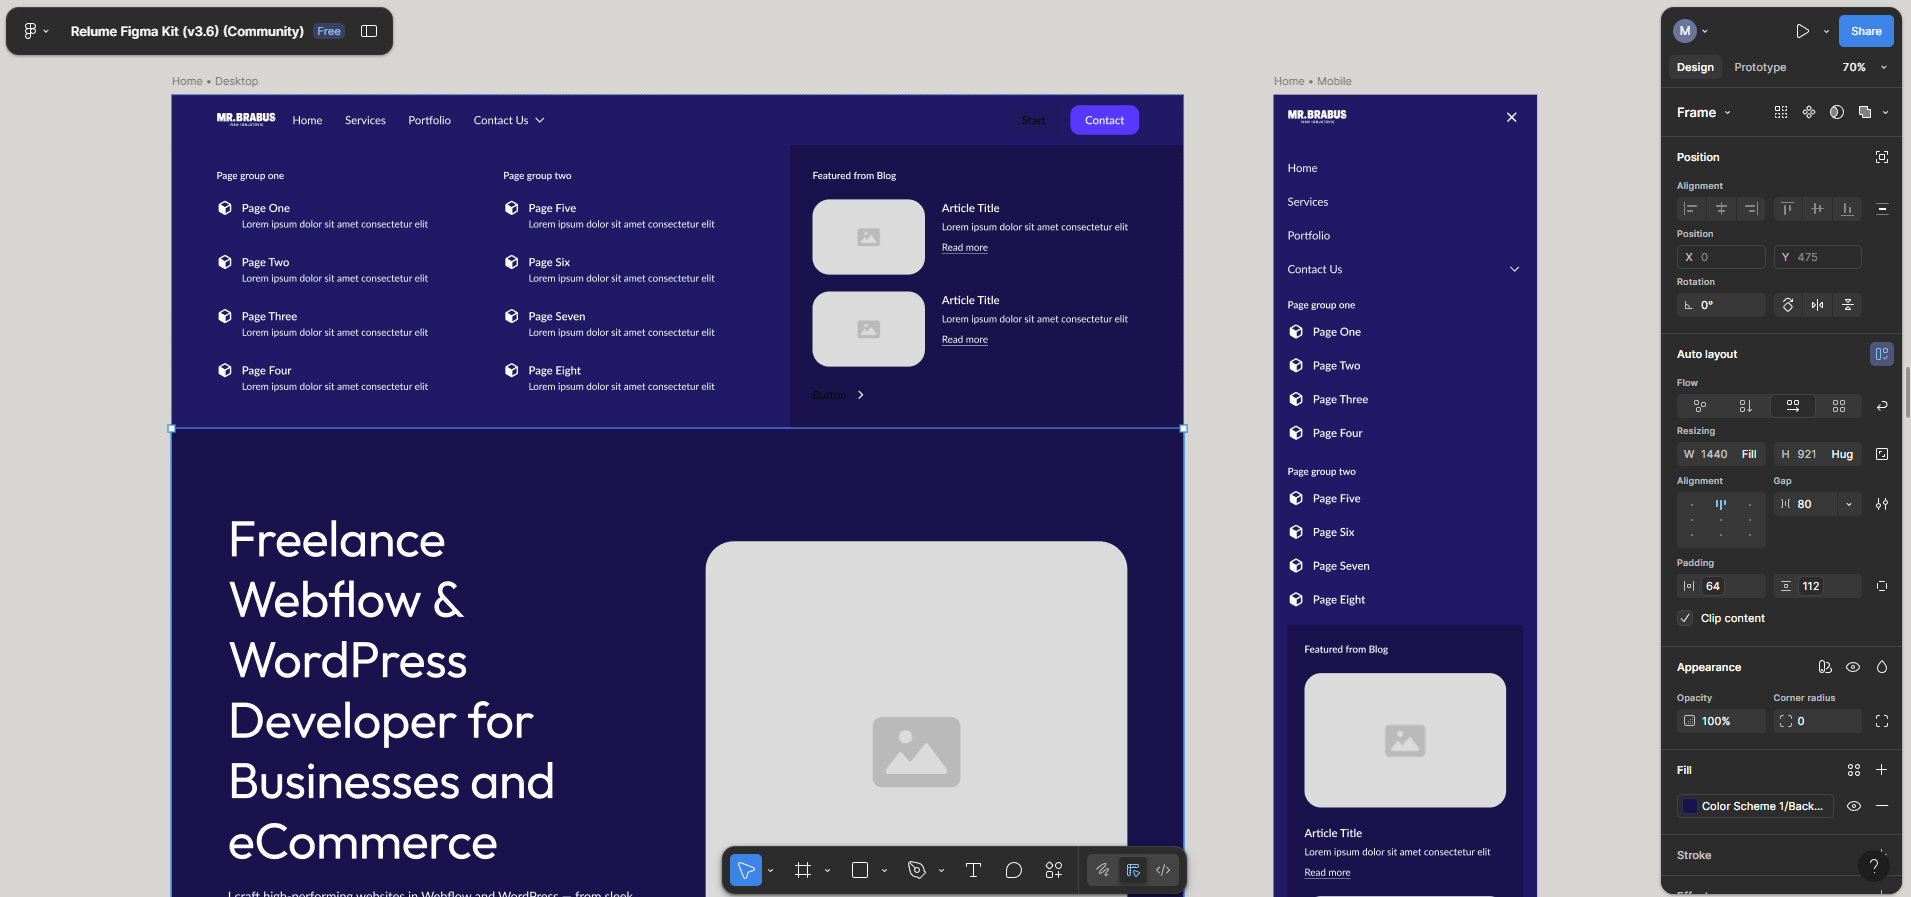Open the Gap value dropdown

(1849, 504)
